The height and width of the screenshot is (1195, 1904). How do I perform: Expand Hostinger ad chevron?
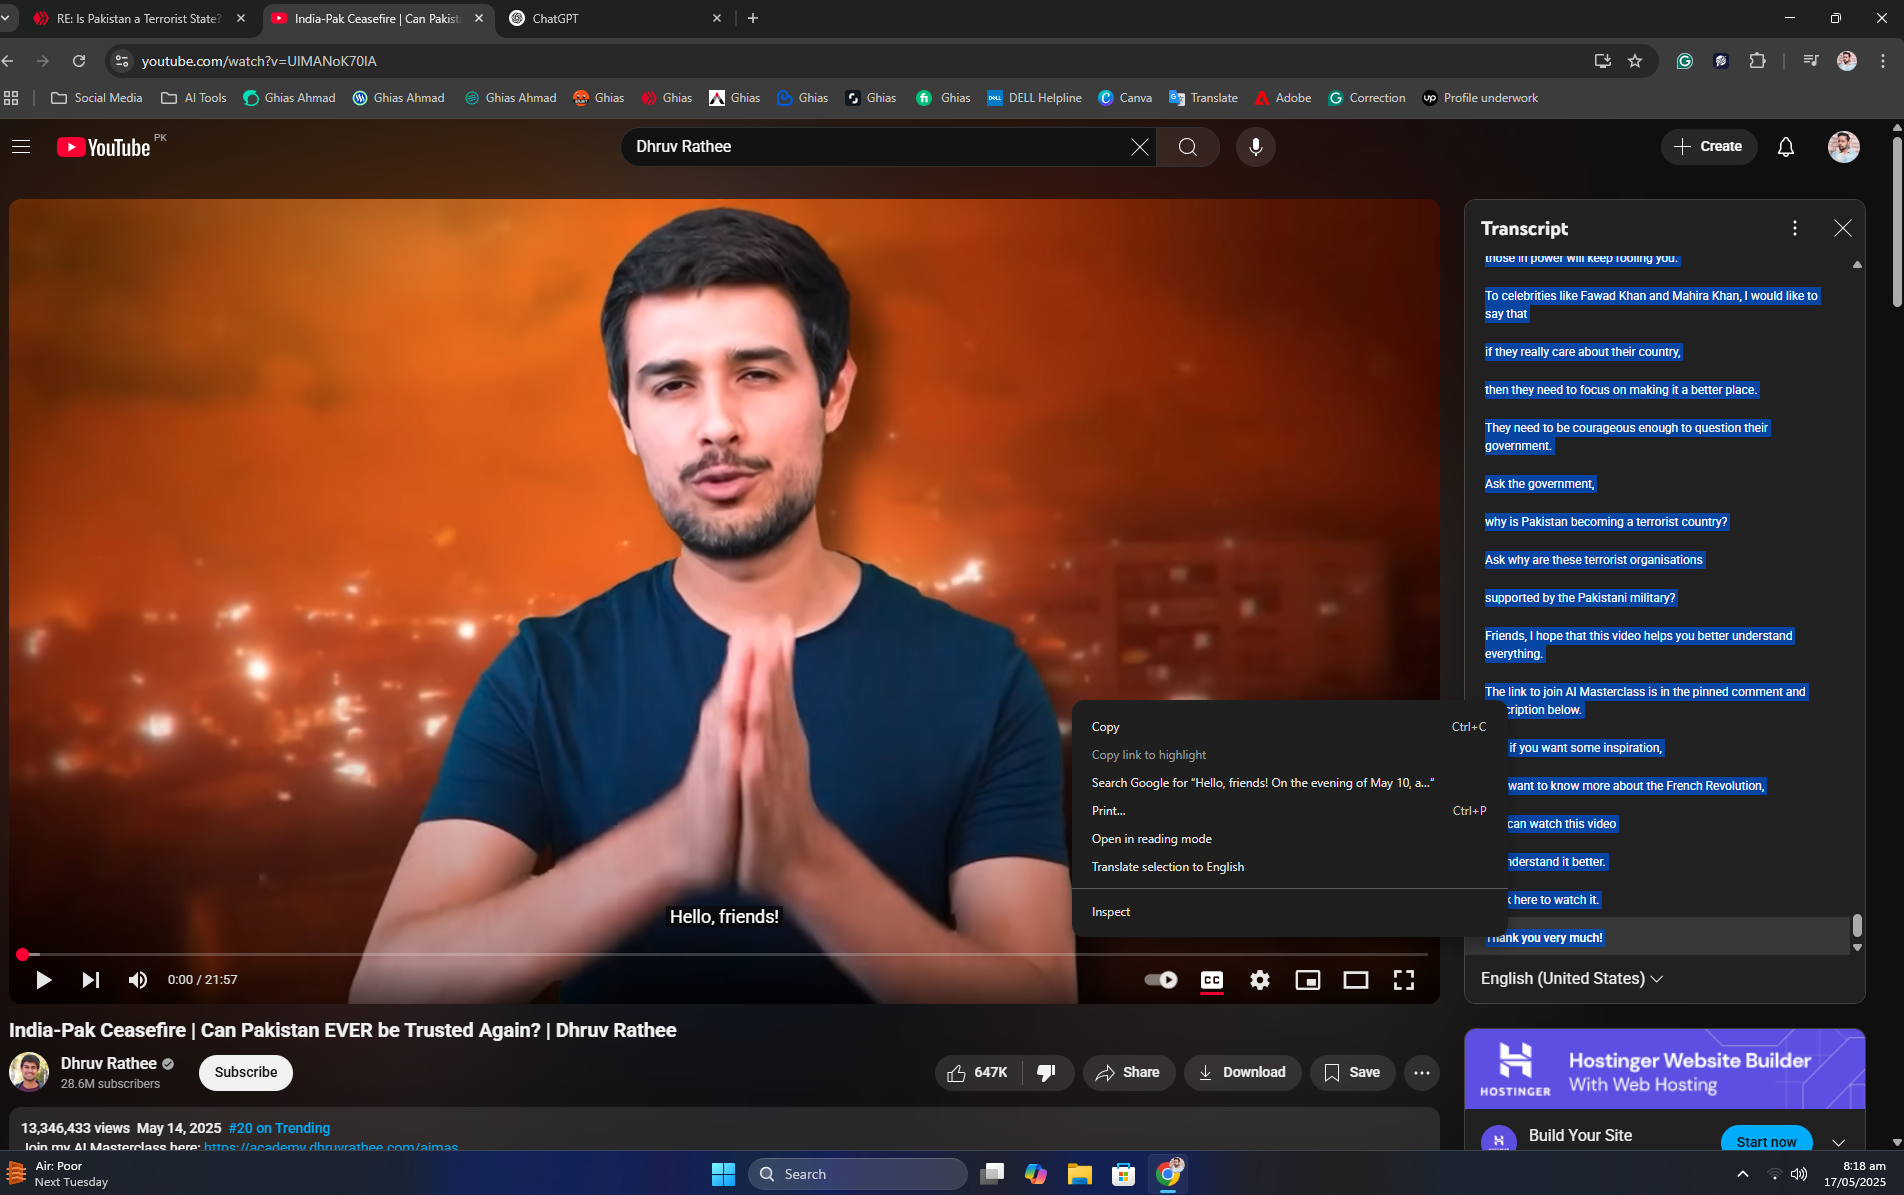click(x=1839, y=1142)
